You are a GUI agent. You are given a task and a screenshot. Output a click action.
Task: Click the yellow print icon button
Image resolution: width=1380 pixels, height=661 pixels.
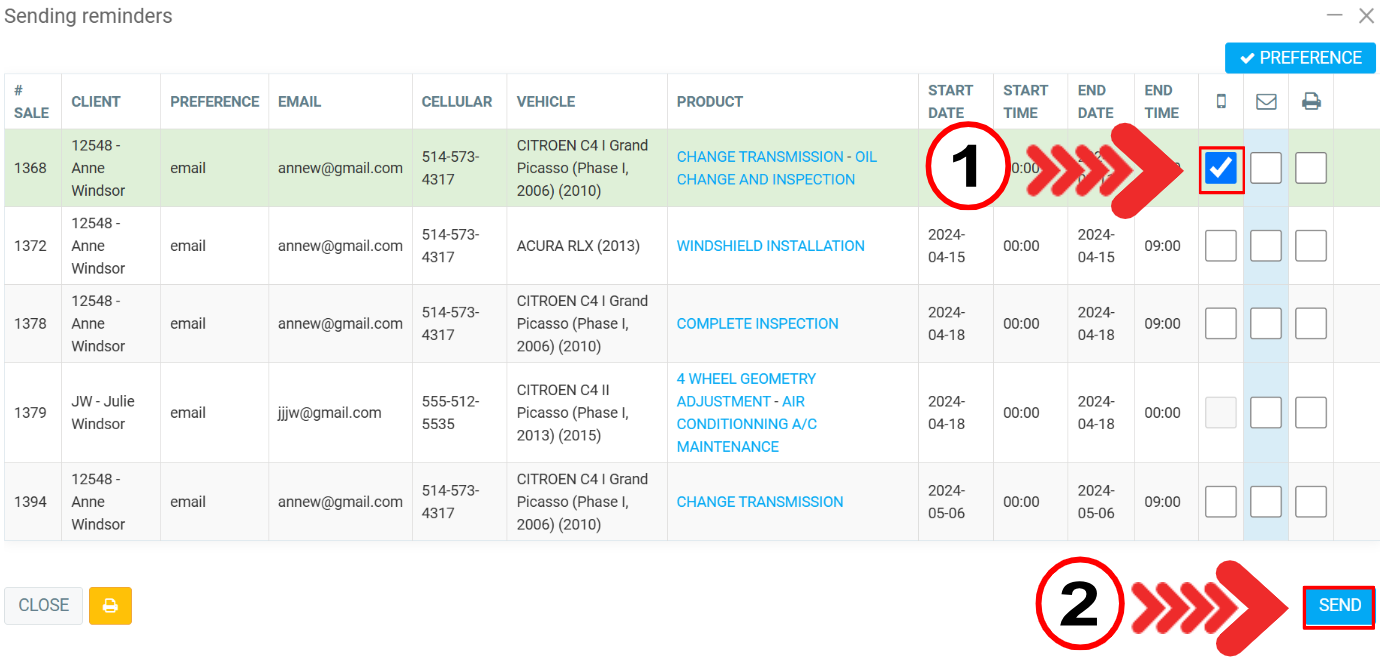(110, 606)
